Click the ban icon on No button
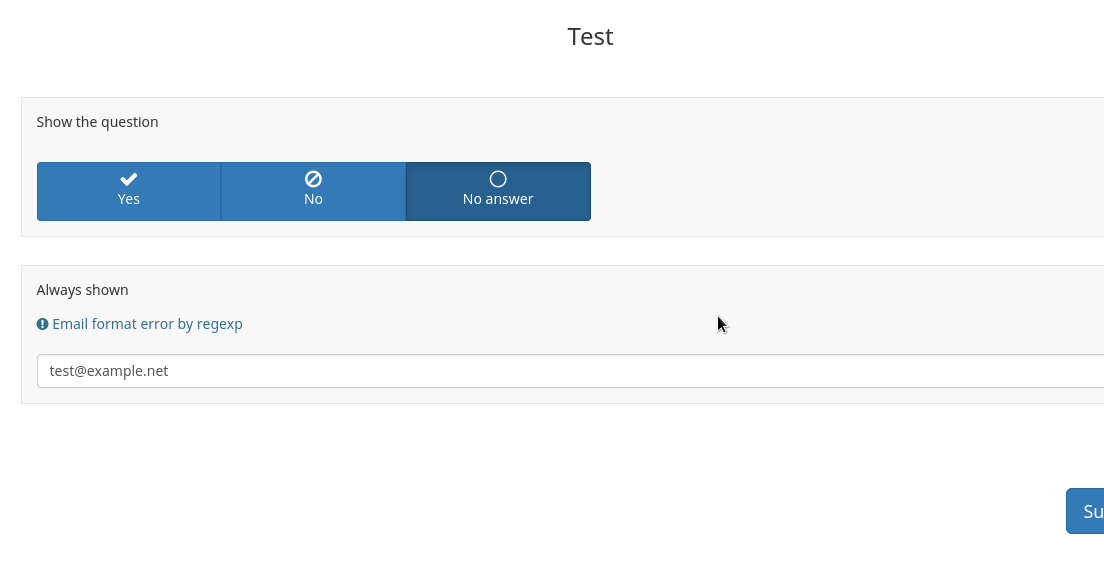This screenshot has width=1104, height=586. click(313, 179)
